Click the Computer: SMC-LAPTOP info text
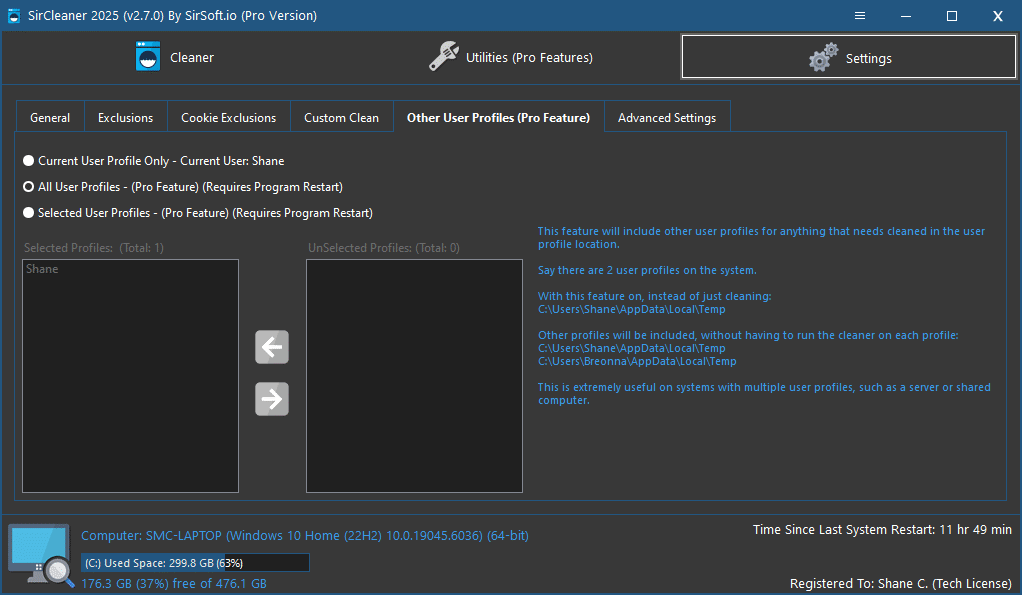1022x595 pixels. [x=304, y=536]
